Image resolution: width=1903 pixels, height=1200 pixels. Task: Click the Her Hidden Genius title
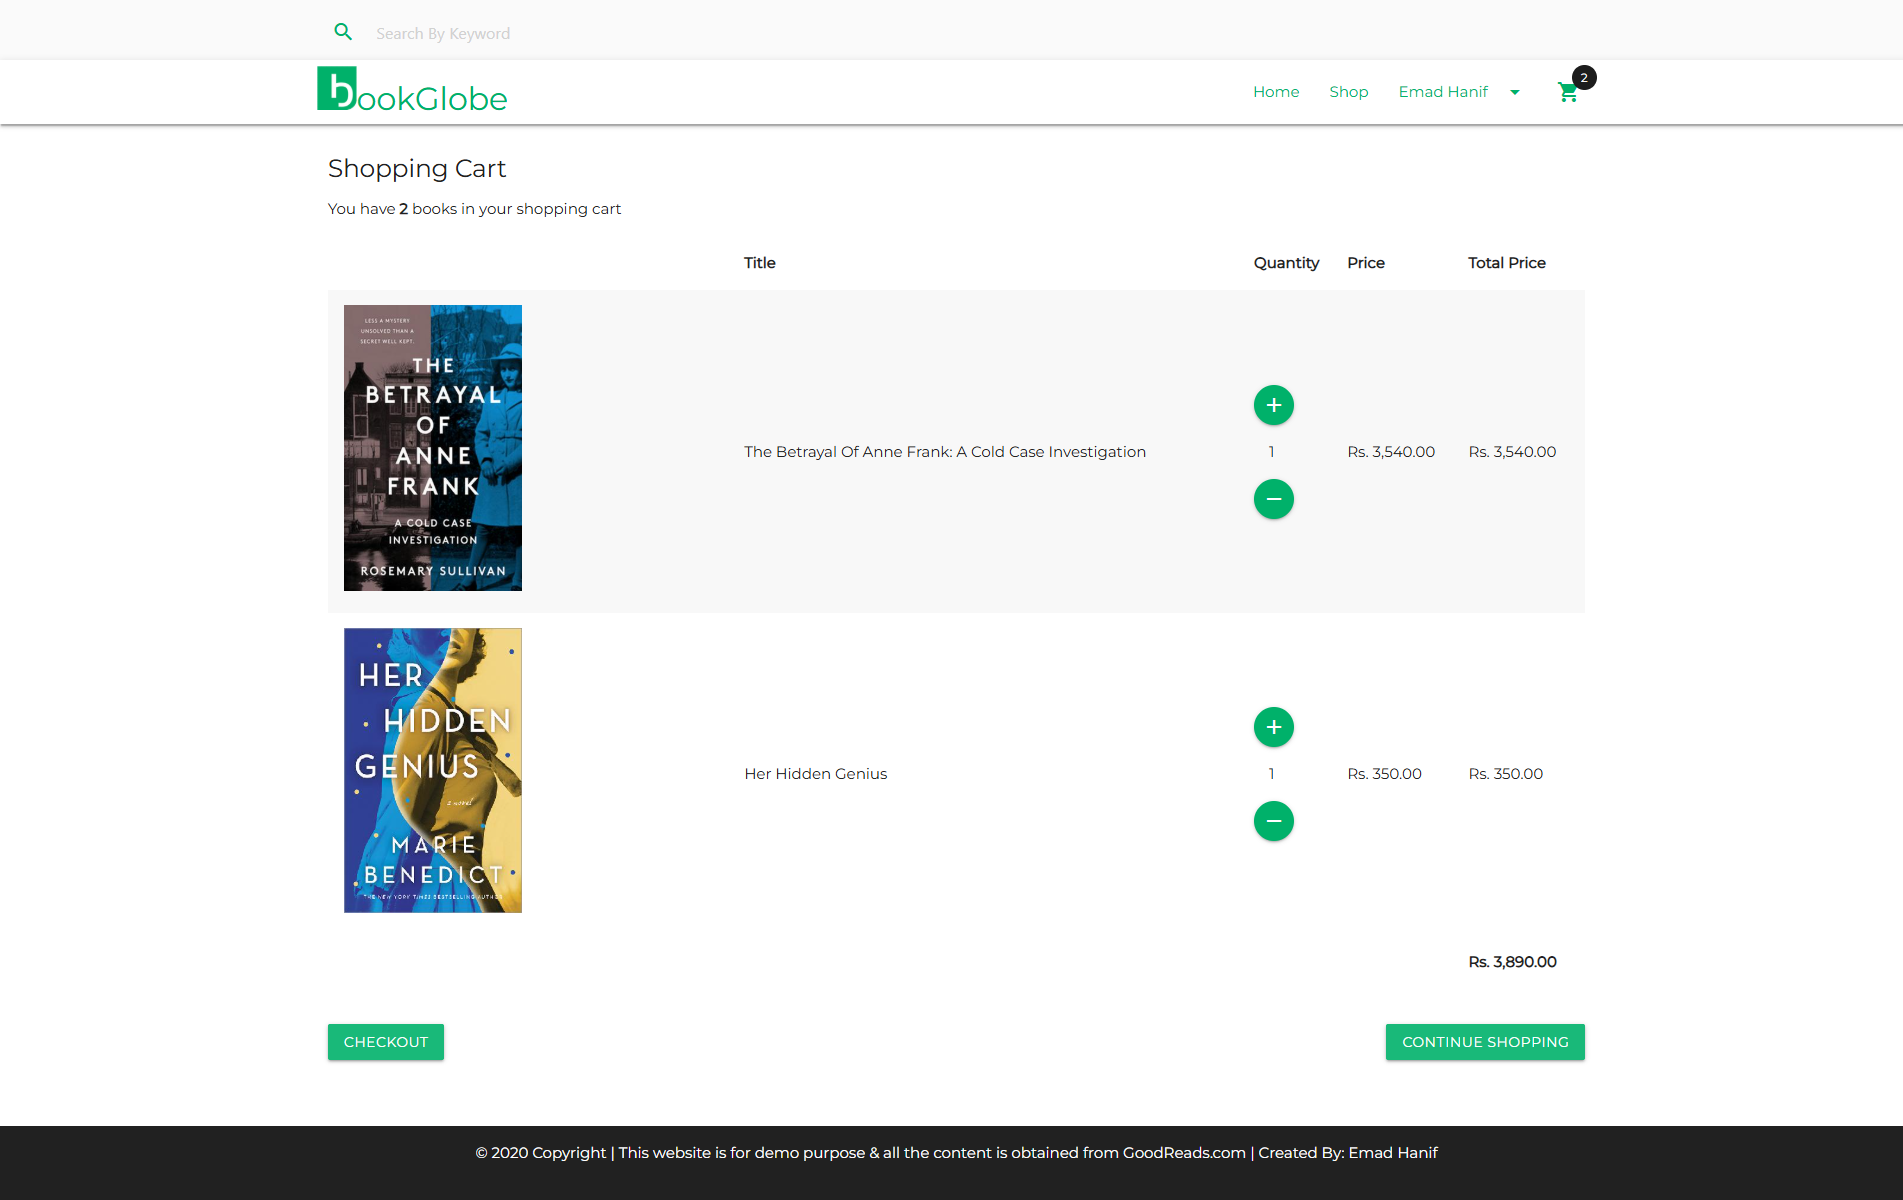(815, 774)
